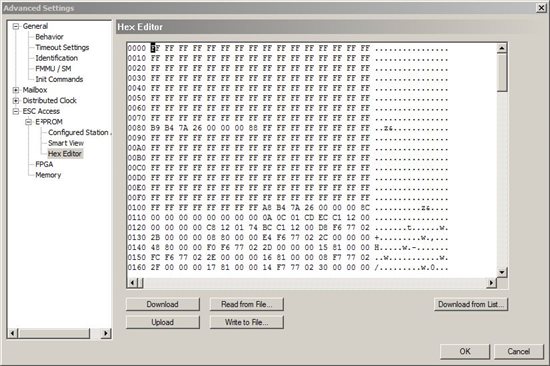This screenshot has height=366, width=550.
Task: Open Download from List dialog
Action: coord(471,304)
